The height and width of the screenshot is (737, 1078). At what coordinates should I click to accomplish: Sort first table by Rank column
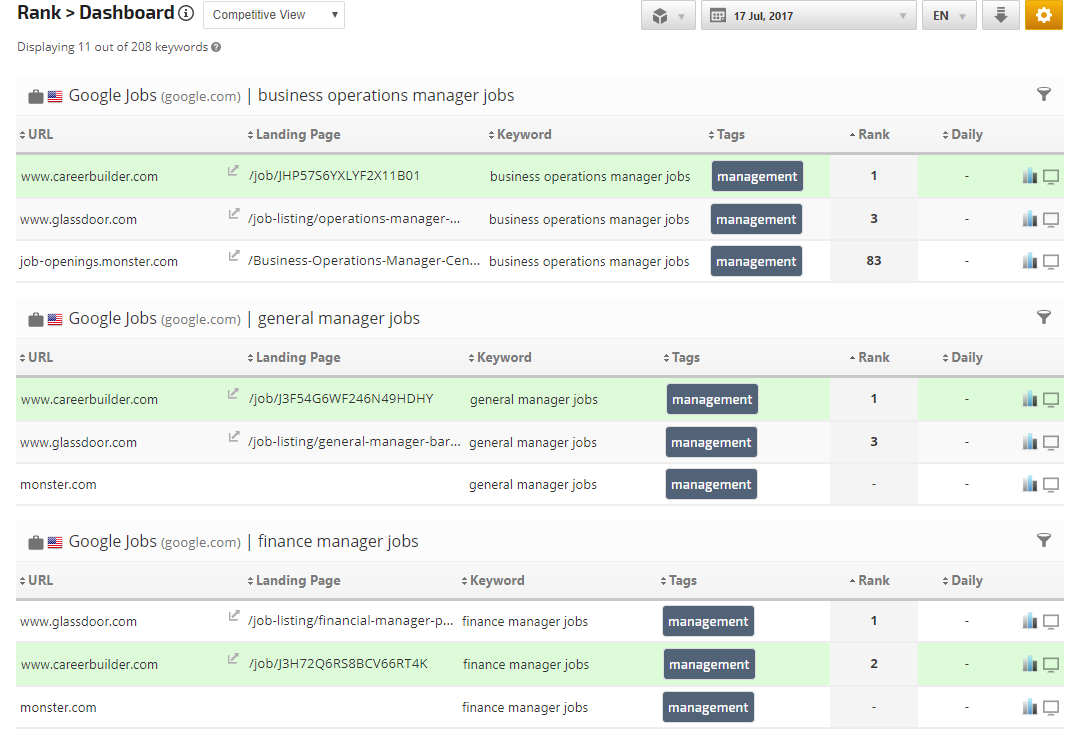tap(873, 135)
